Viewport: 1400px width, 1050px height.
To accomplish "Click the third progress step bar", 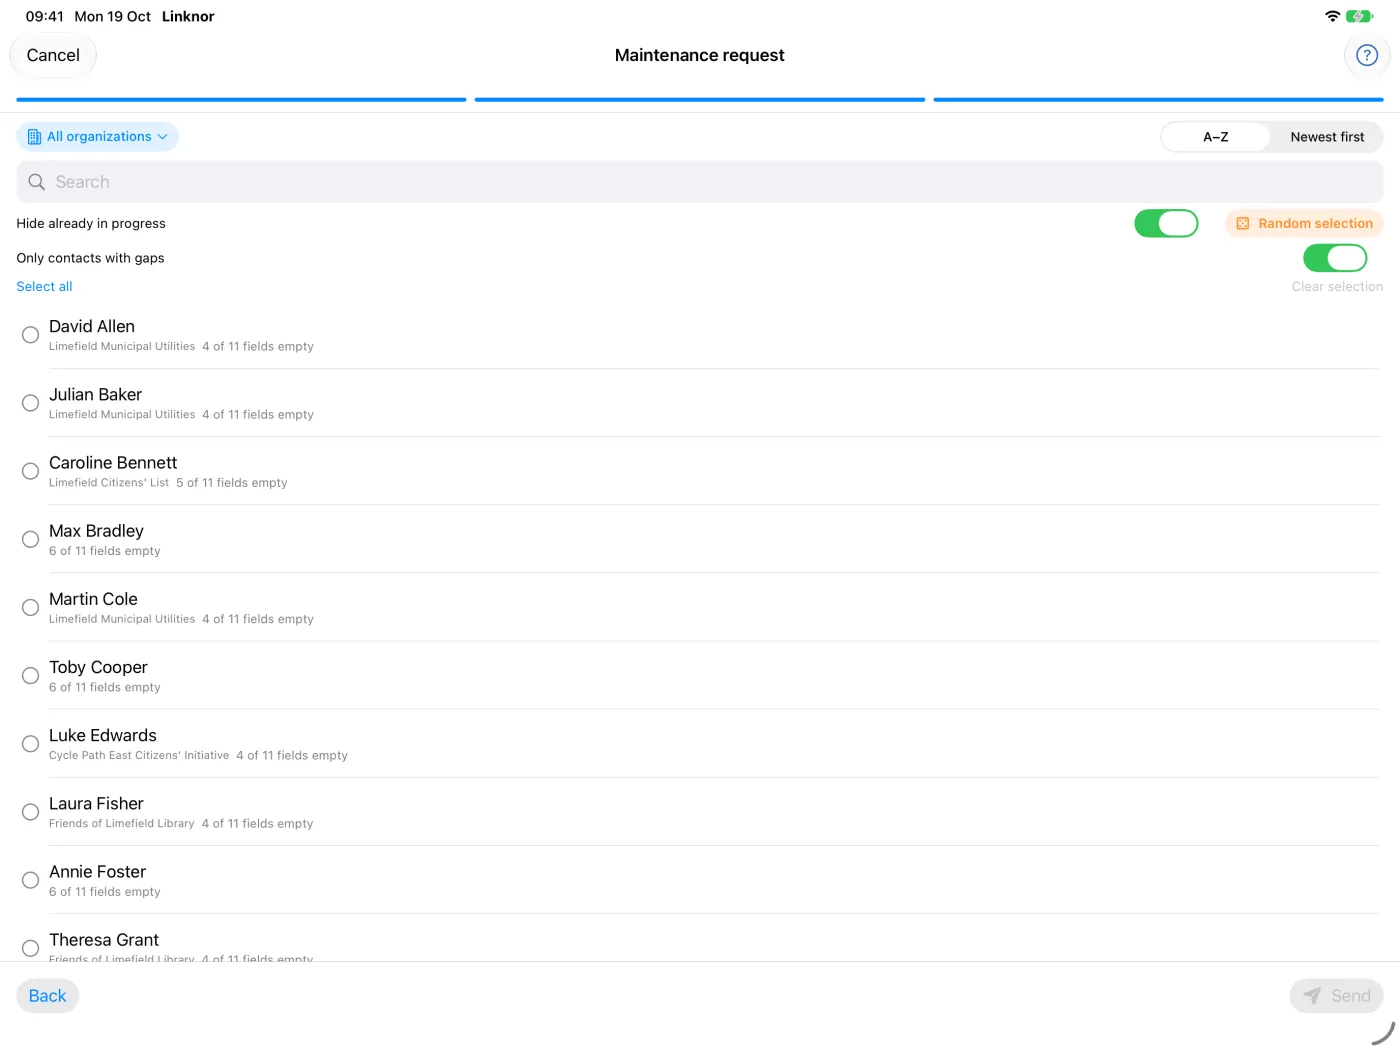I will [1158, 100].
